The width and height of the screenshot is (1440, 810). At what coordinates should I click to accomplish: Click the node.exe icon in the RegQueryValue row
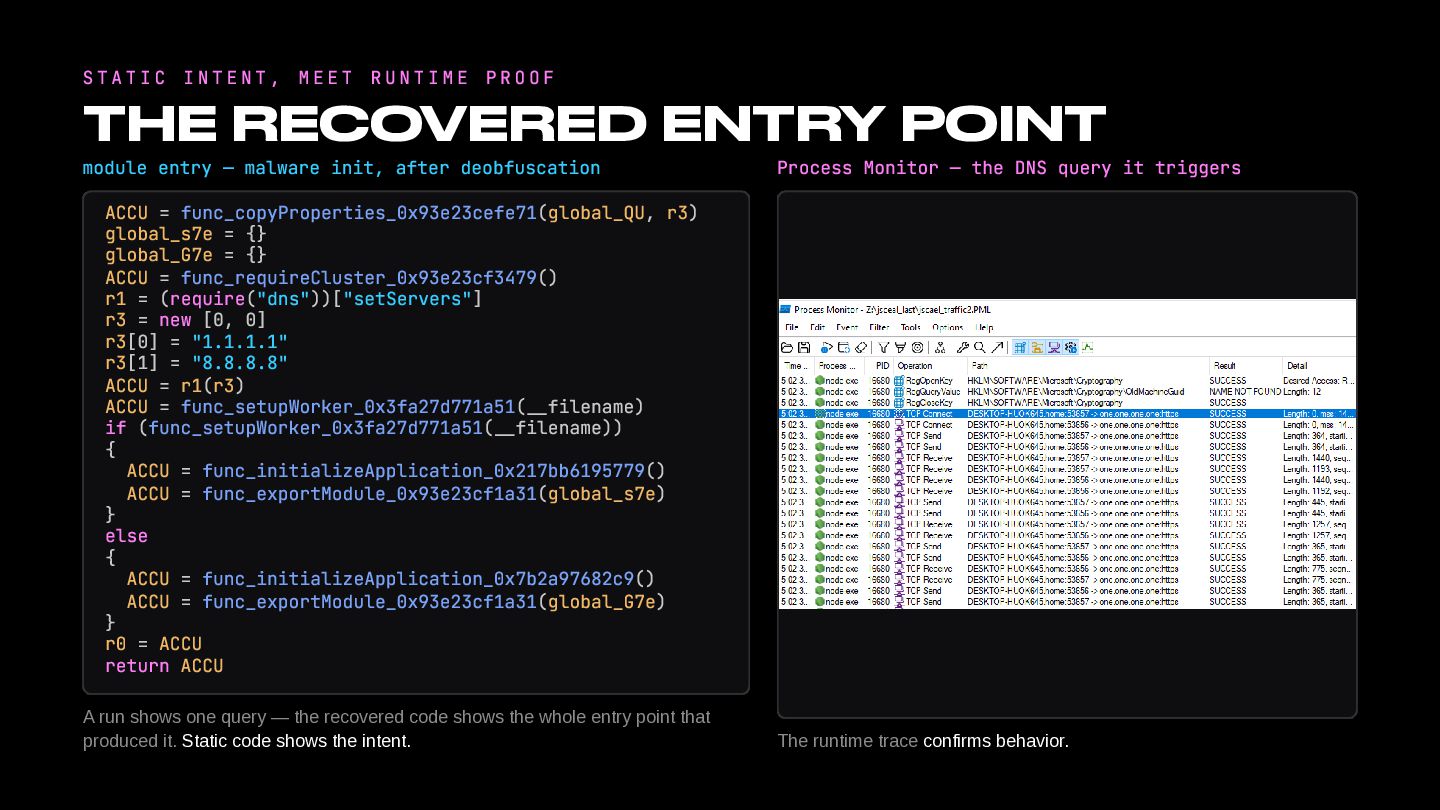coord(819,391)
